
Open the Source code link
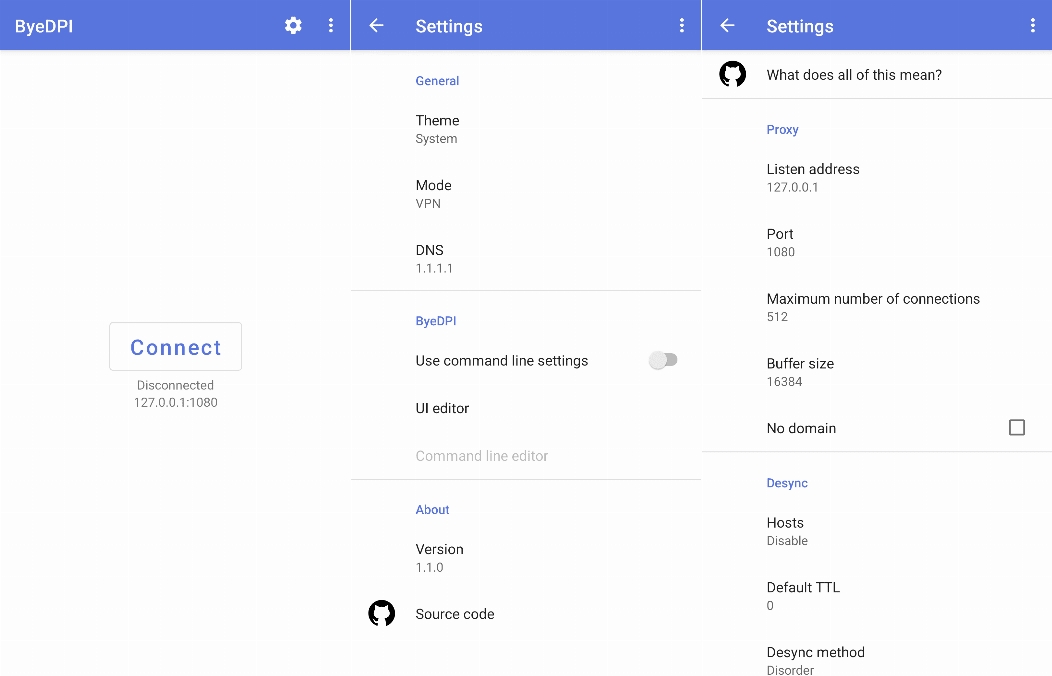point(526,614)
